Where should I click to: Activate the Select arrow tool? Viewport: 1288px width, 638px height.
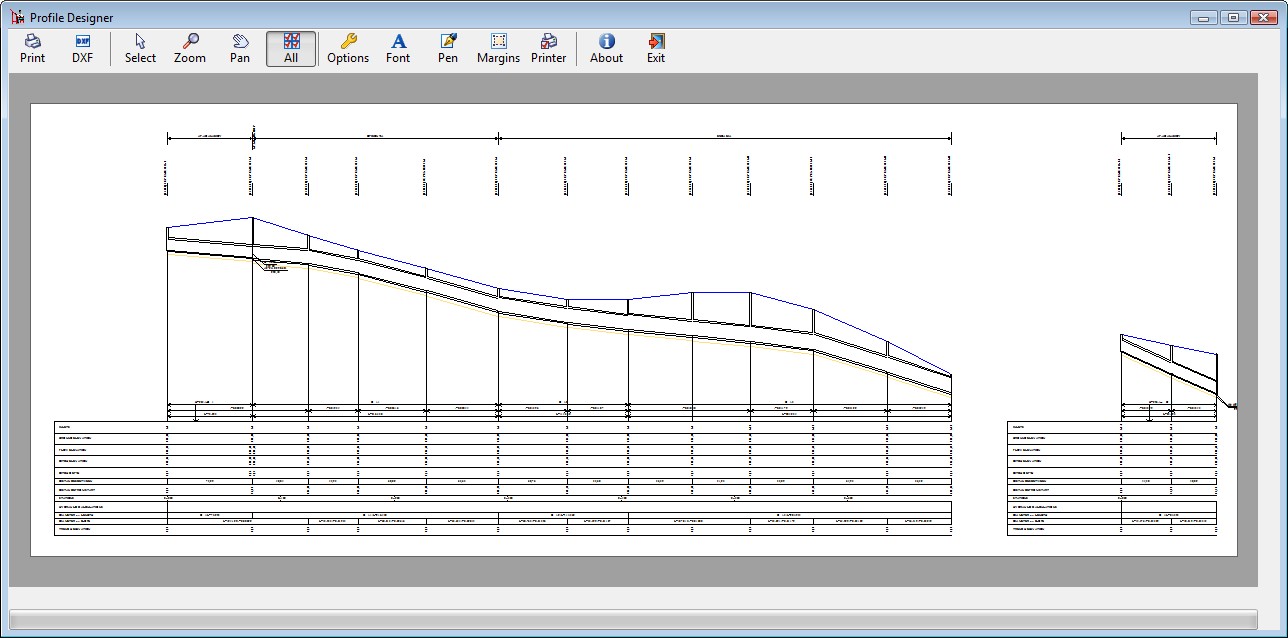140,48
